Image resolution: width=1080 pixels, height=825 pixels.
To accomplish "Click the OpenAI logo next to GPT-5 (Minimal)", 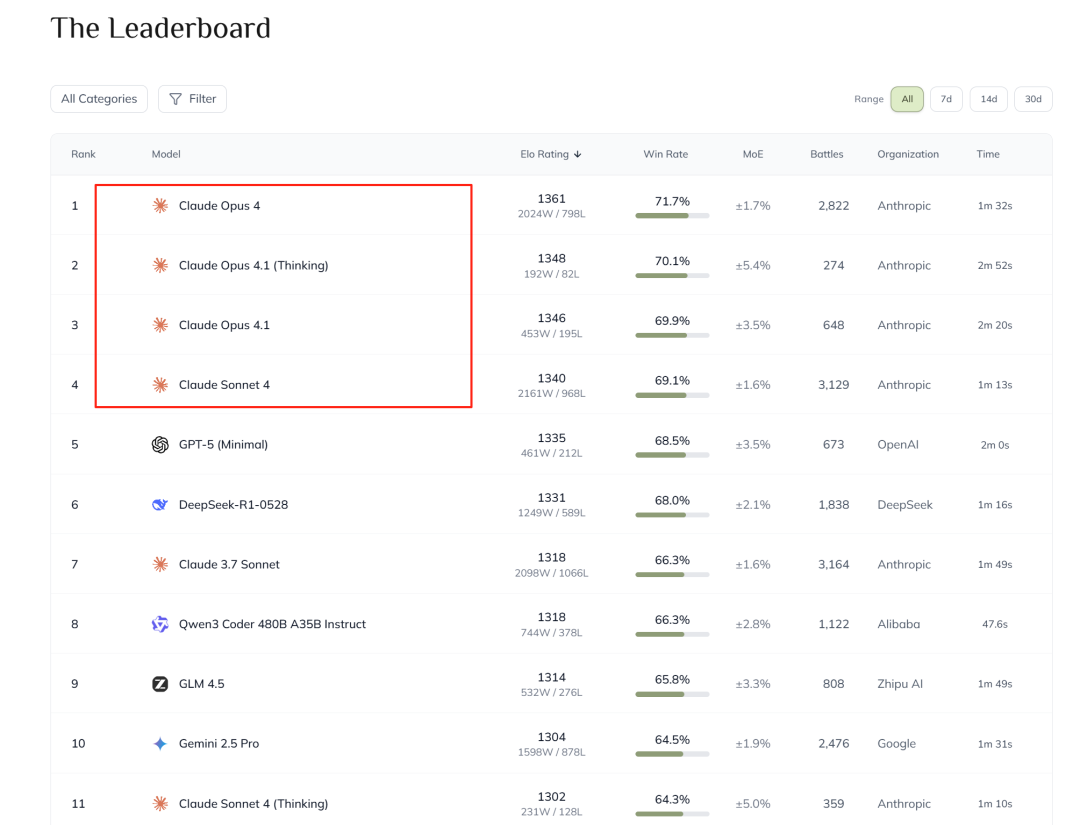I will tap(160, 445).
